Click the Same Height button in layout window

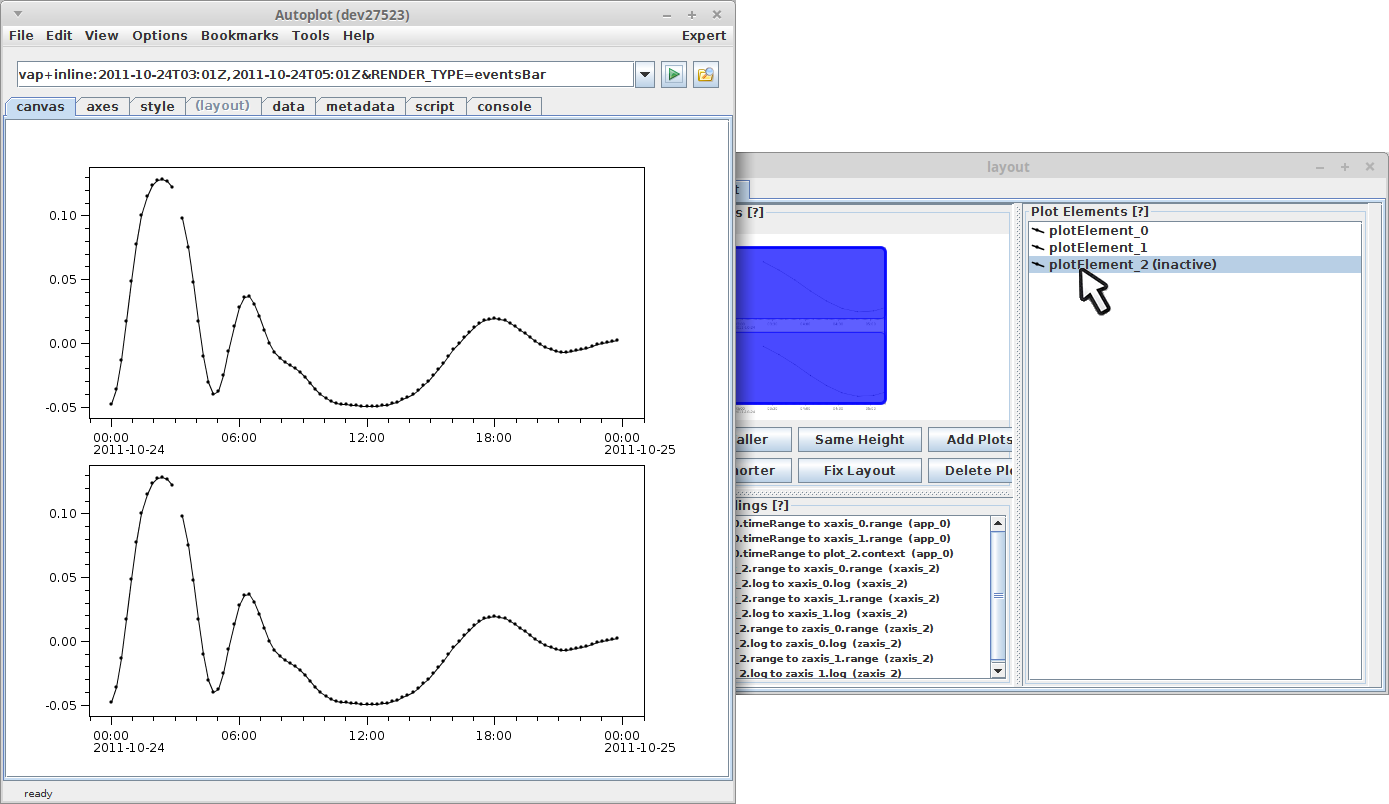coord(859,439)
